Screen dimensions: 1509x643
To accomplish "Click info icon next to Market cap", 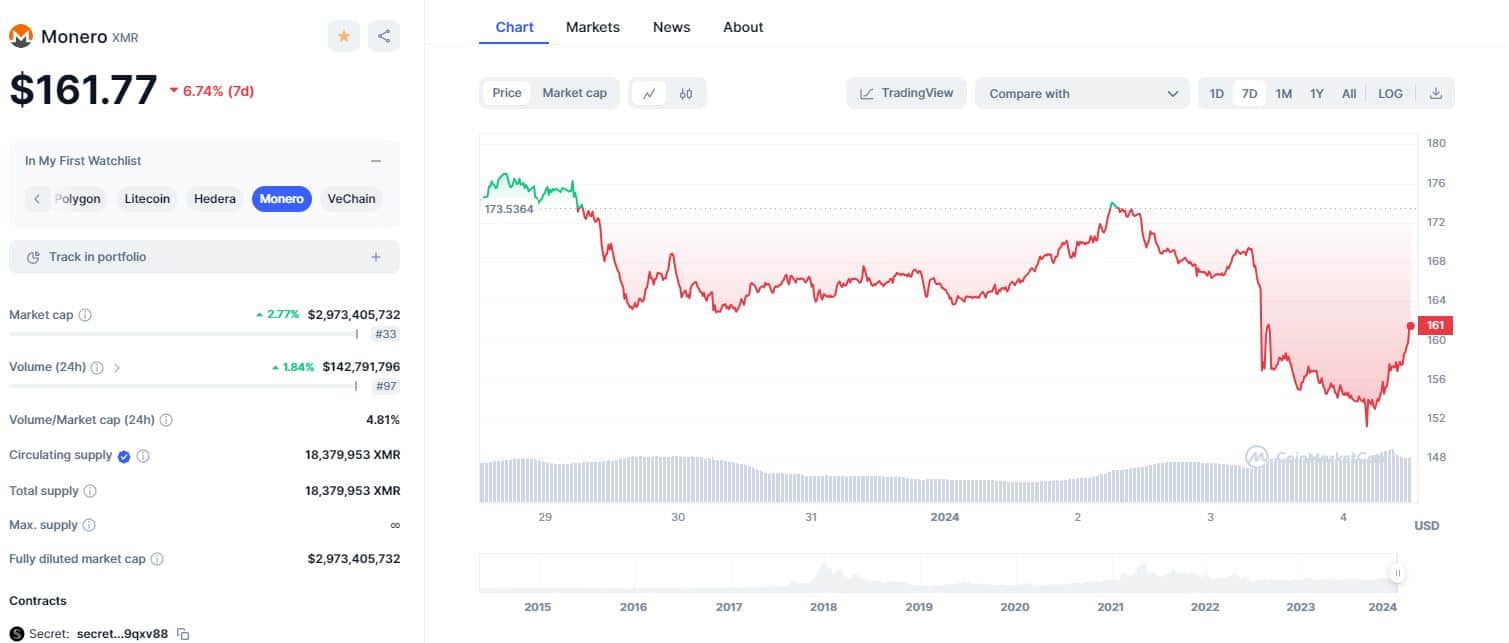I will point(85,315).
